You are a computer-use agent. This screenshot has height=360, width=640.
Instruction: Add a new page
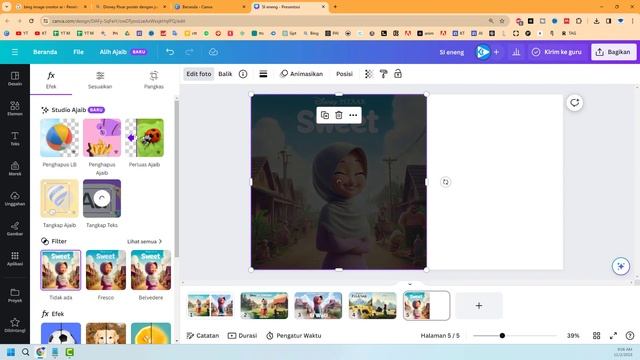point(479,305)
